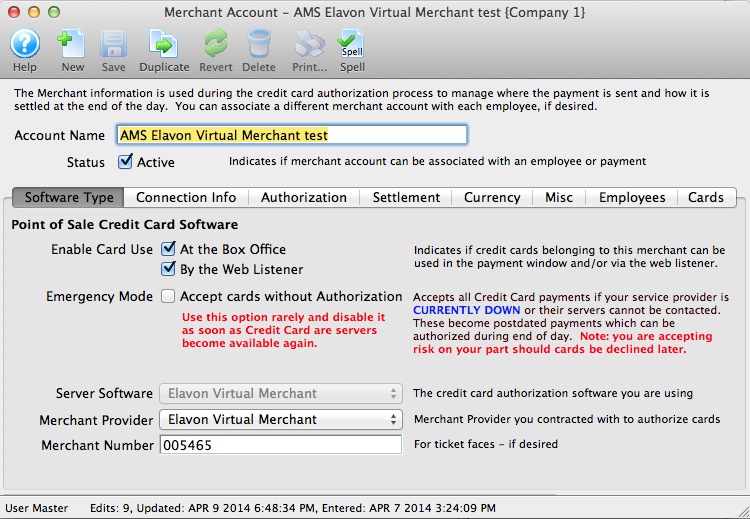This screenshot has height=519, width=750.
Task: Click the Merchant Number field
Action: click(x=281, y=445)
